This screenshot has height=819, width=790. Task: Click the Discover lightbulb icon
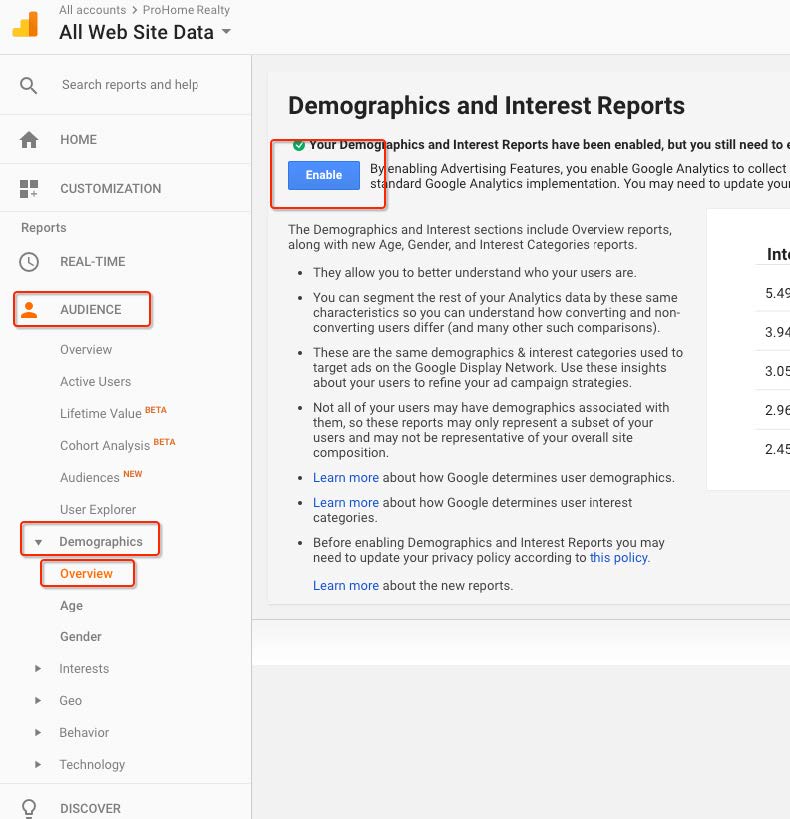29,808
